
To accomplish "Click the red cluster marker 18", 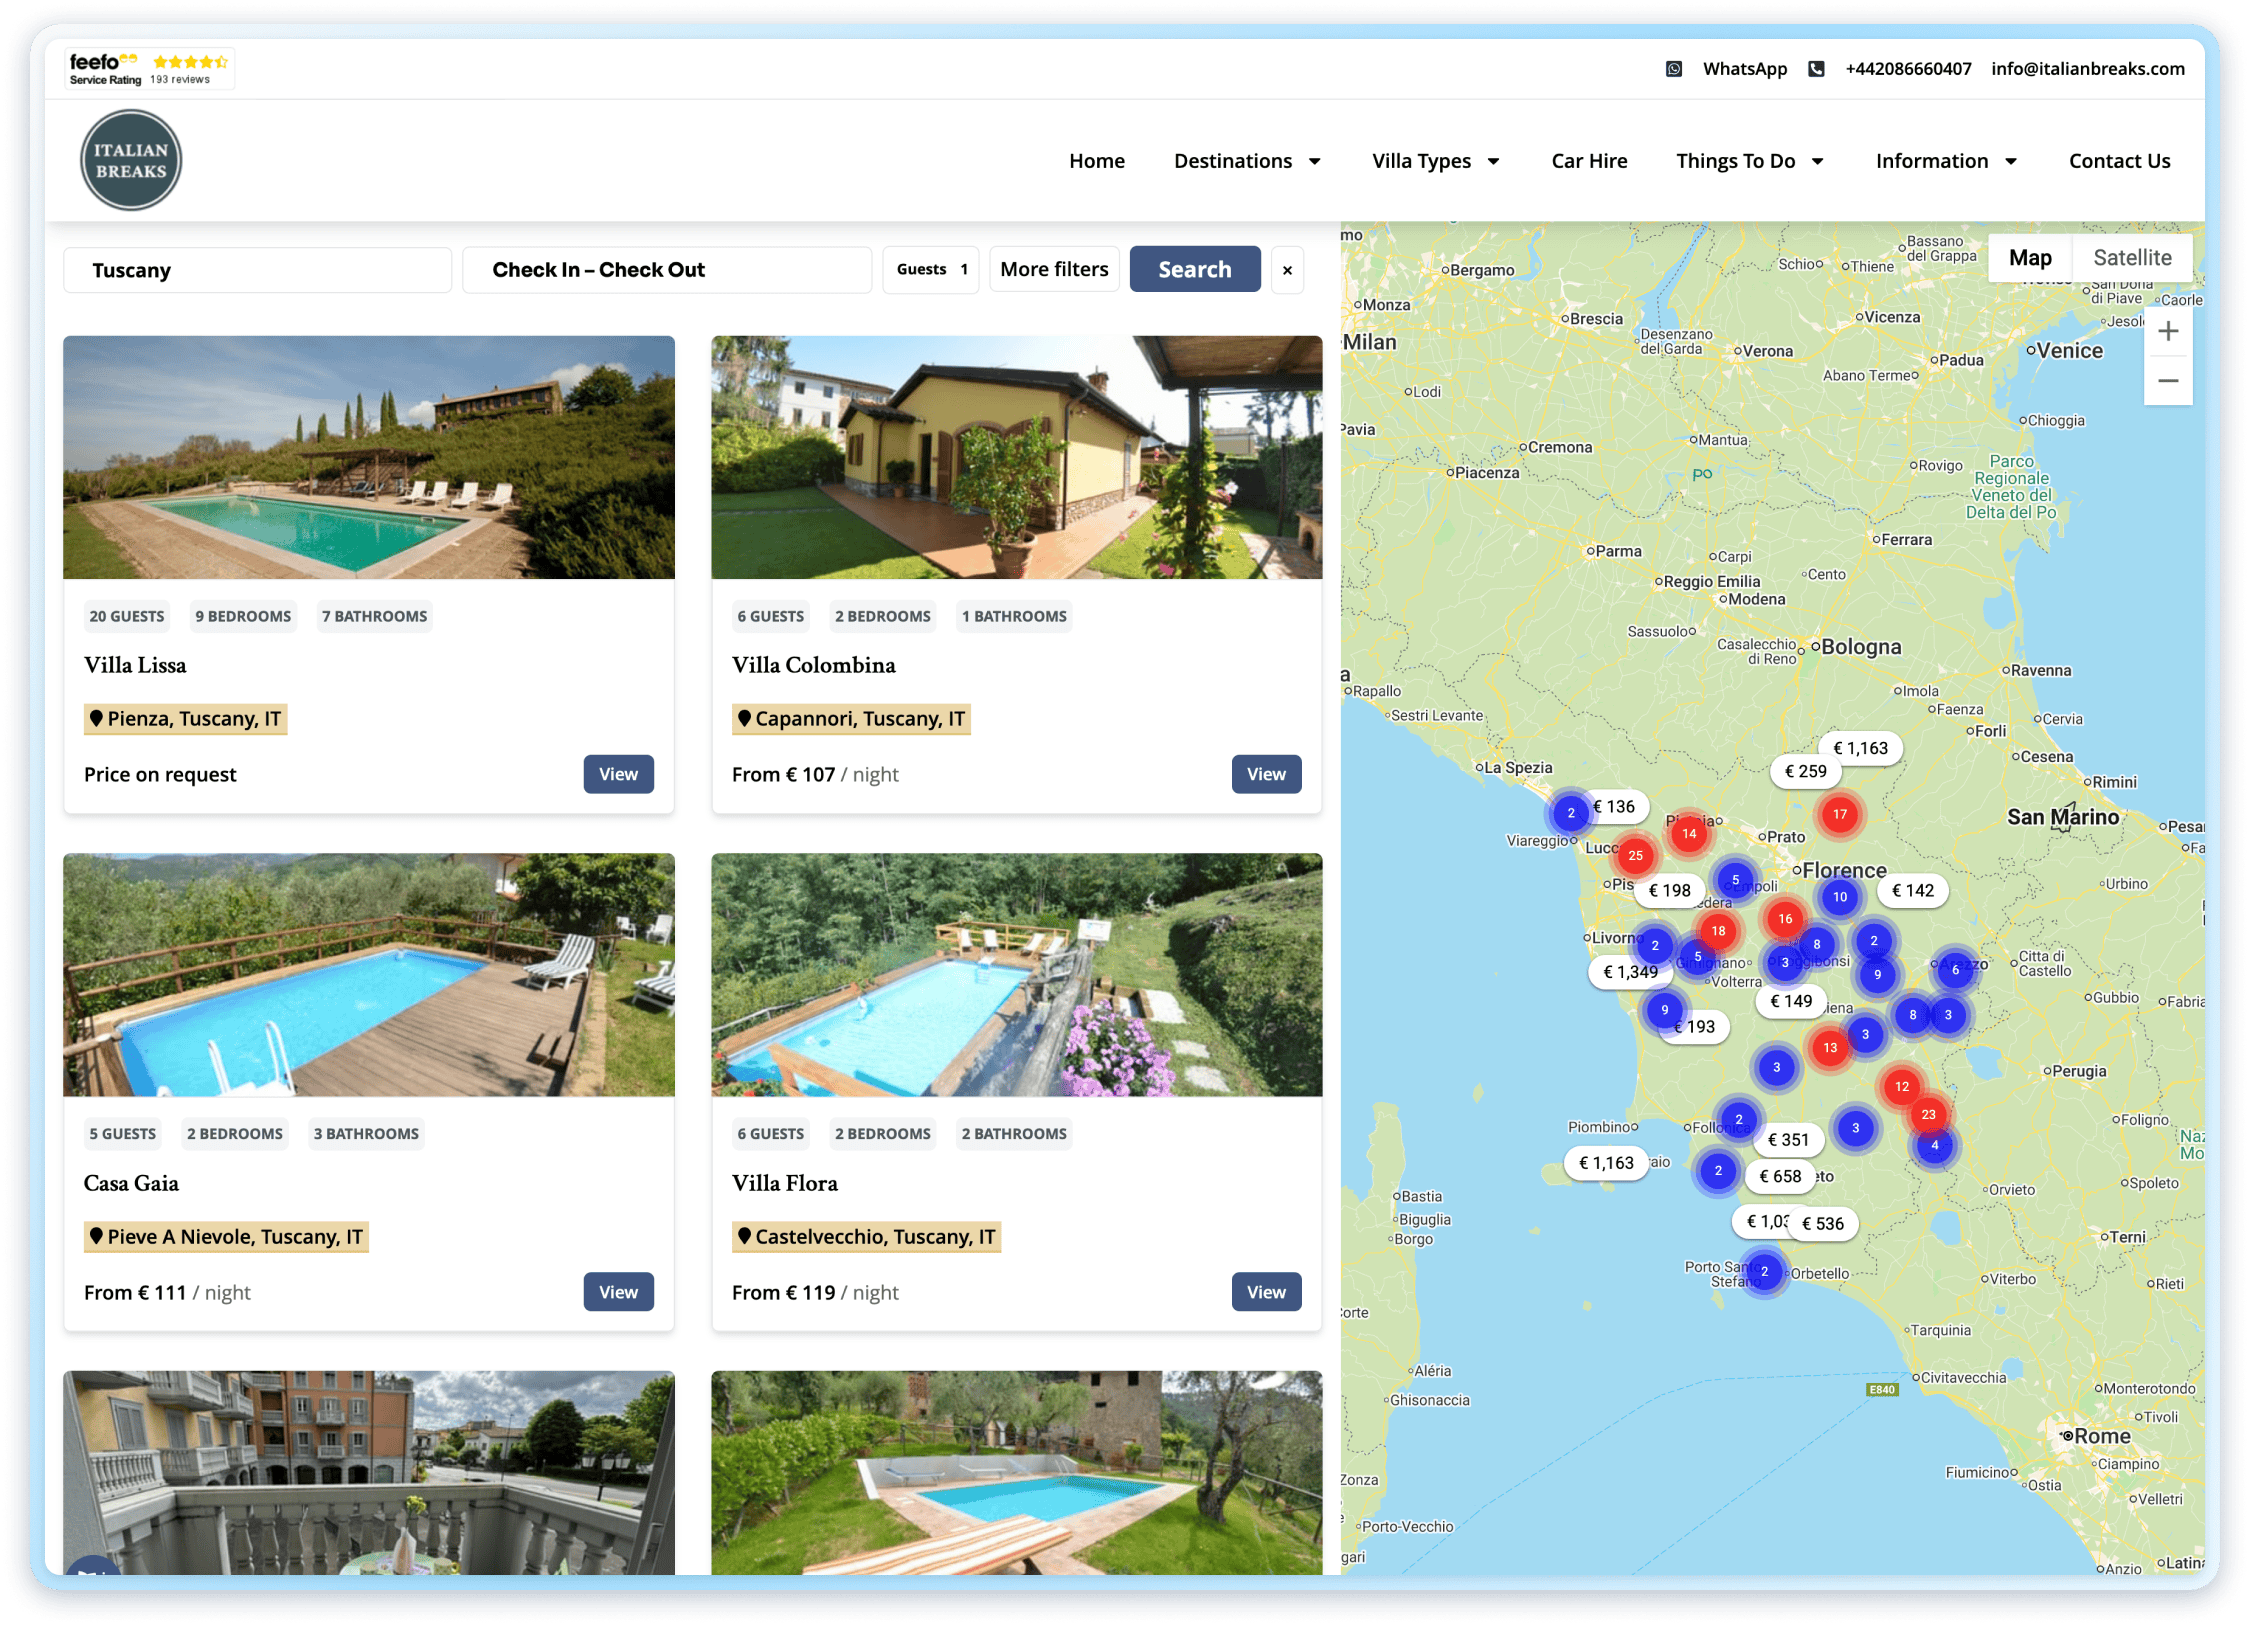I will pos(1718,931).
